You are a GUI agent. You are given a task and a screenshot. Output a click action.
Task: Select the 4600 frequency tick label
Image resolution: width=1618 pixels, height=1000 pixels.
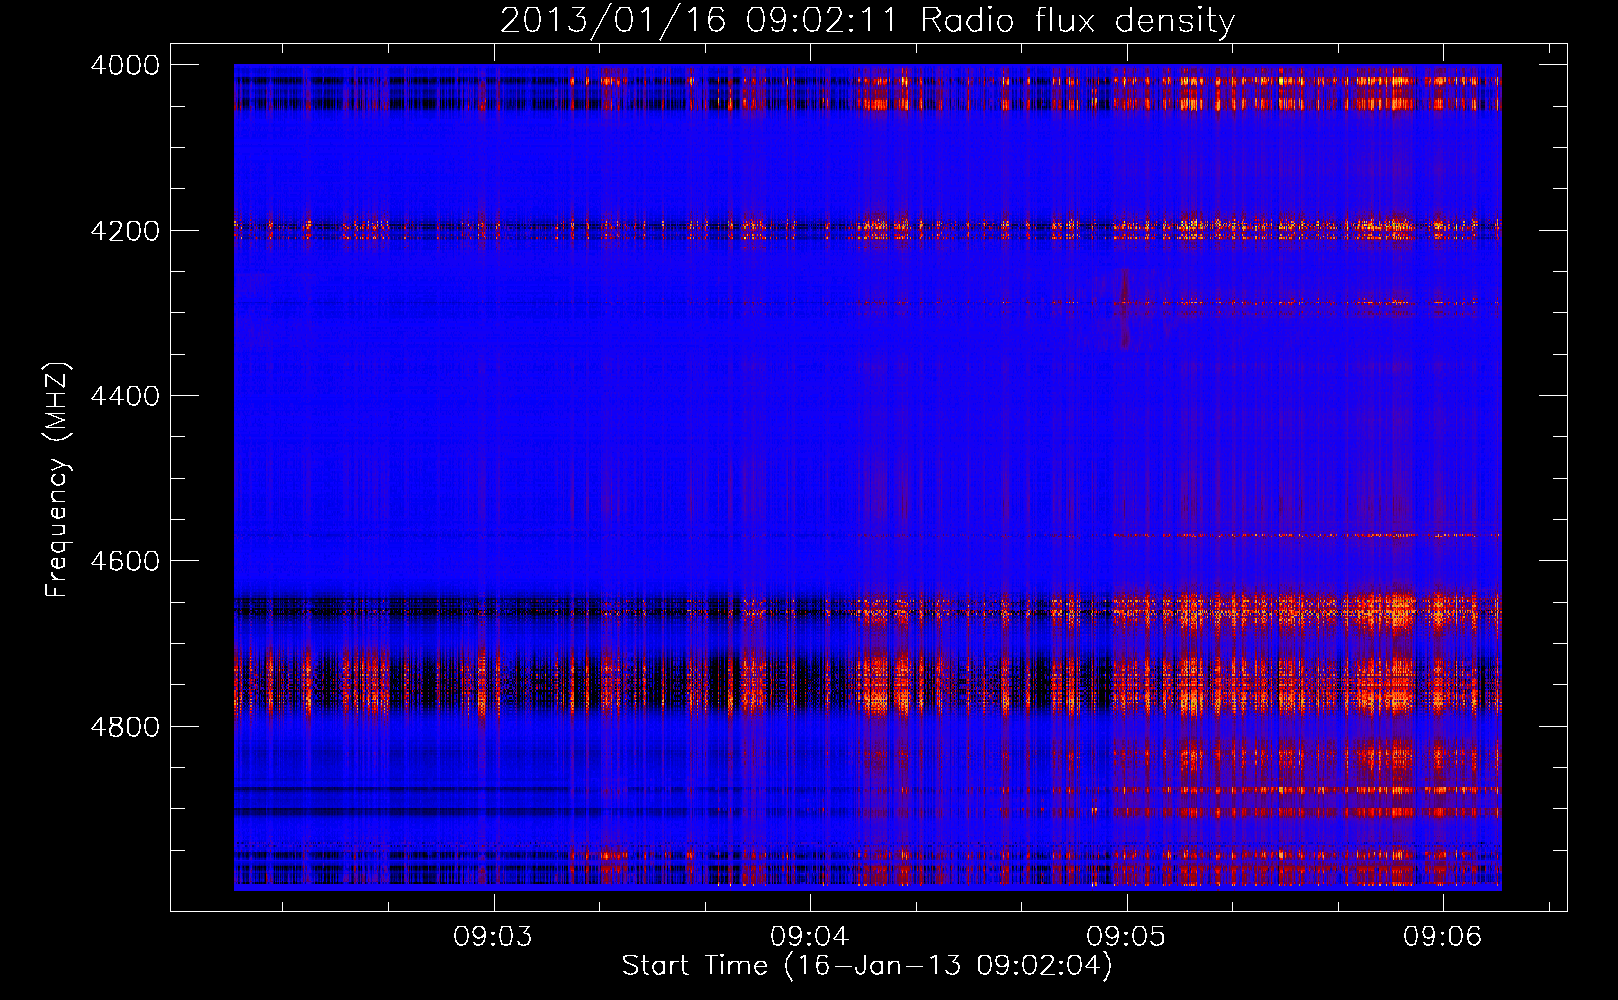125,561
